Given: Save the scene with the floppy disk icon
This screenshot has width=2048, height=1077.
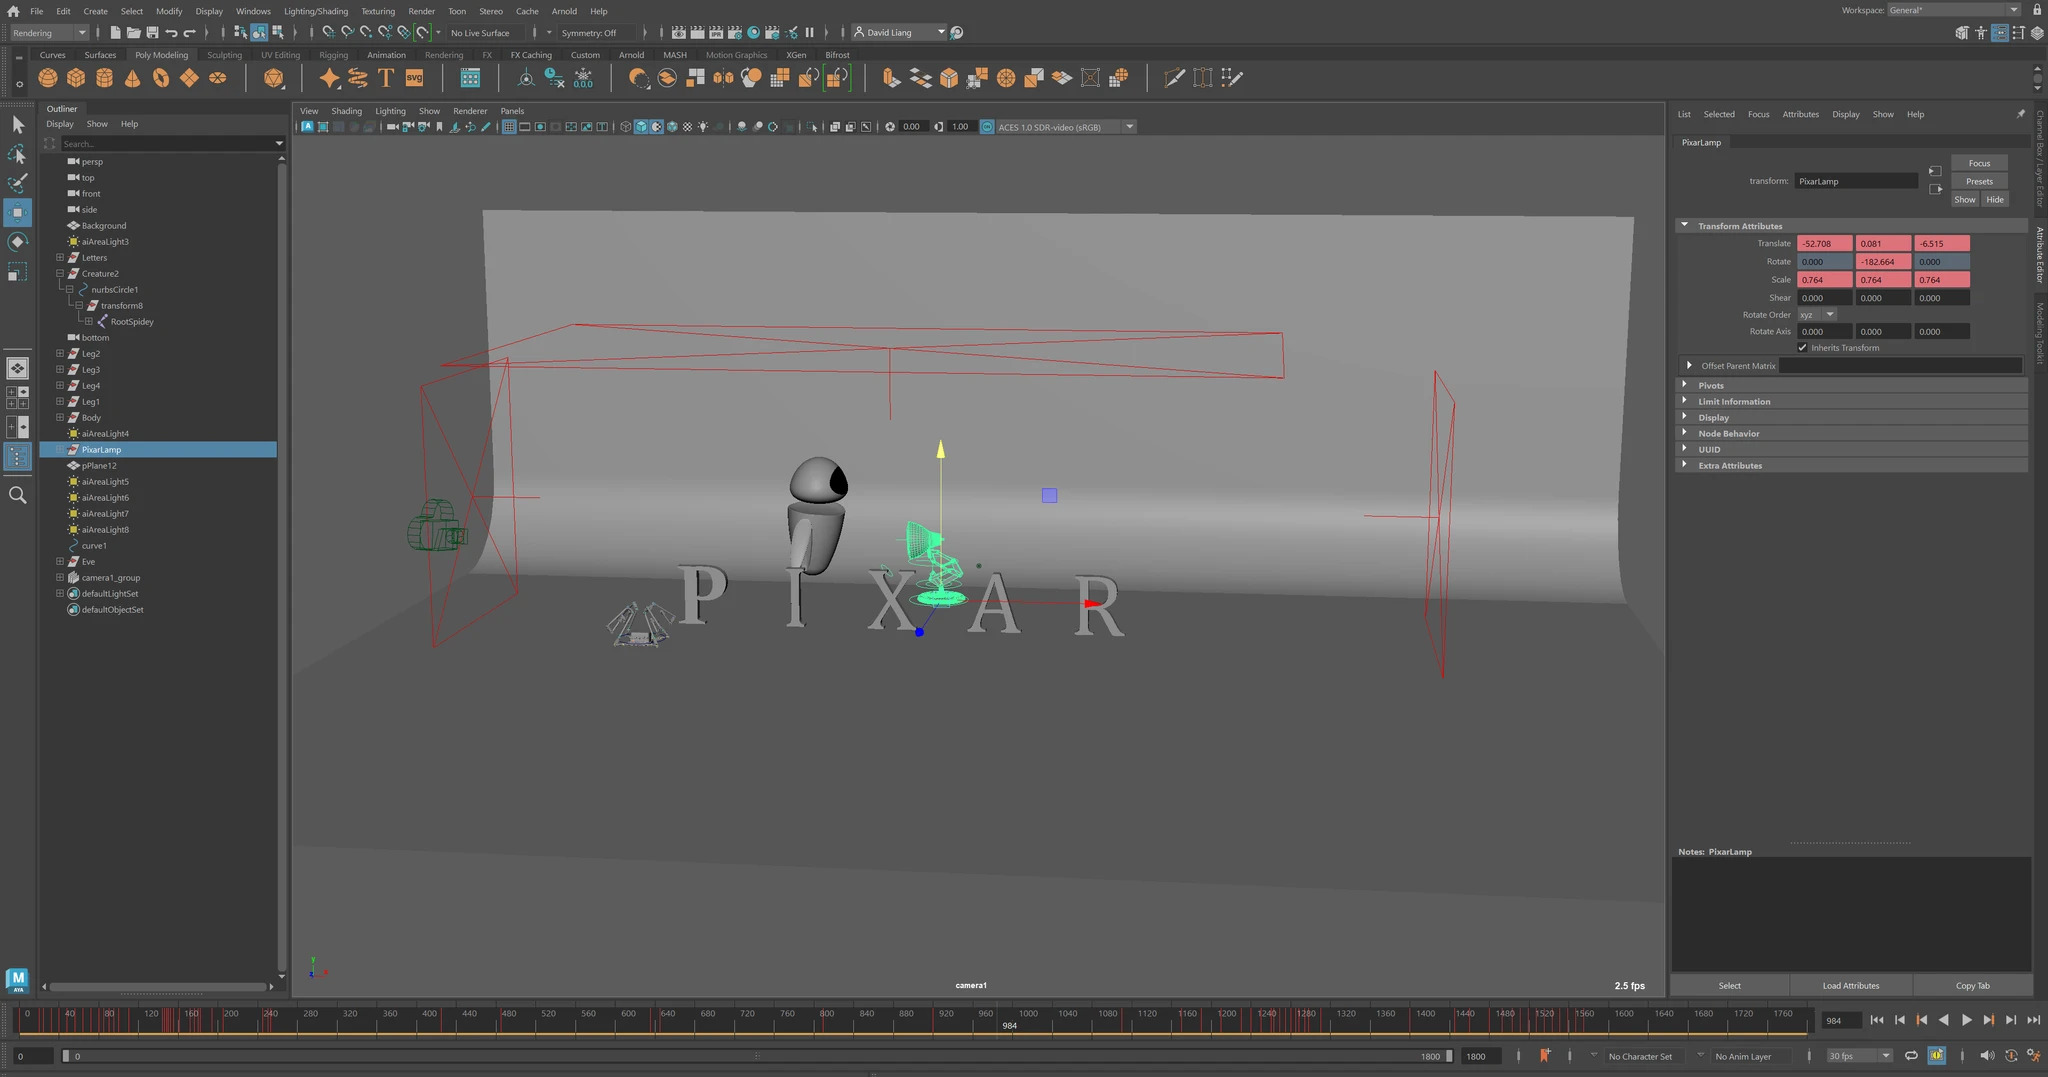Looking at the screenshot, I should click(152, 33).
